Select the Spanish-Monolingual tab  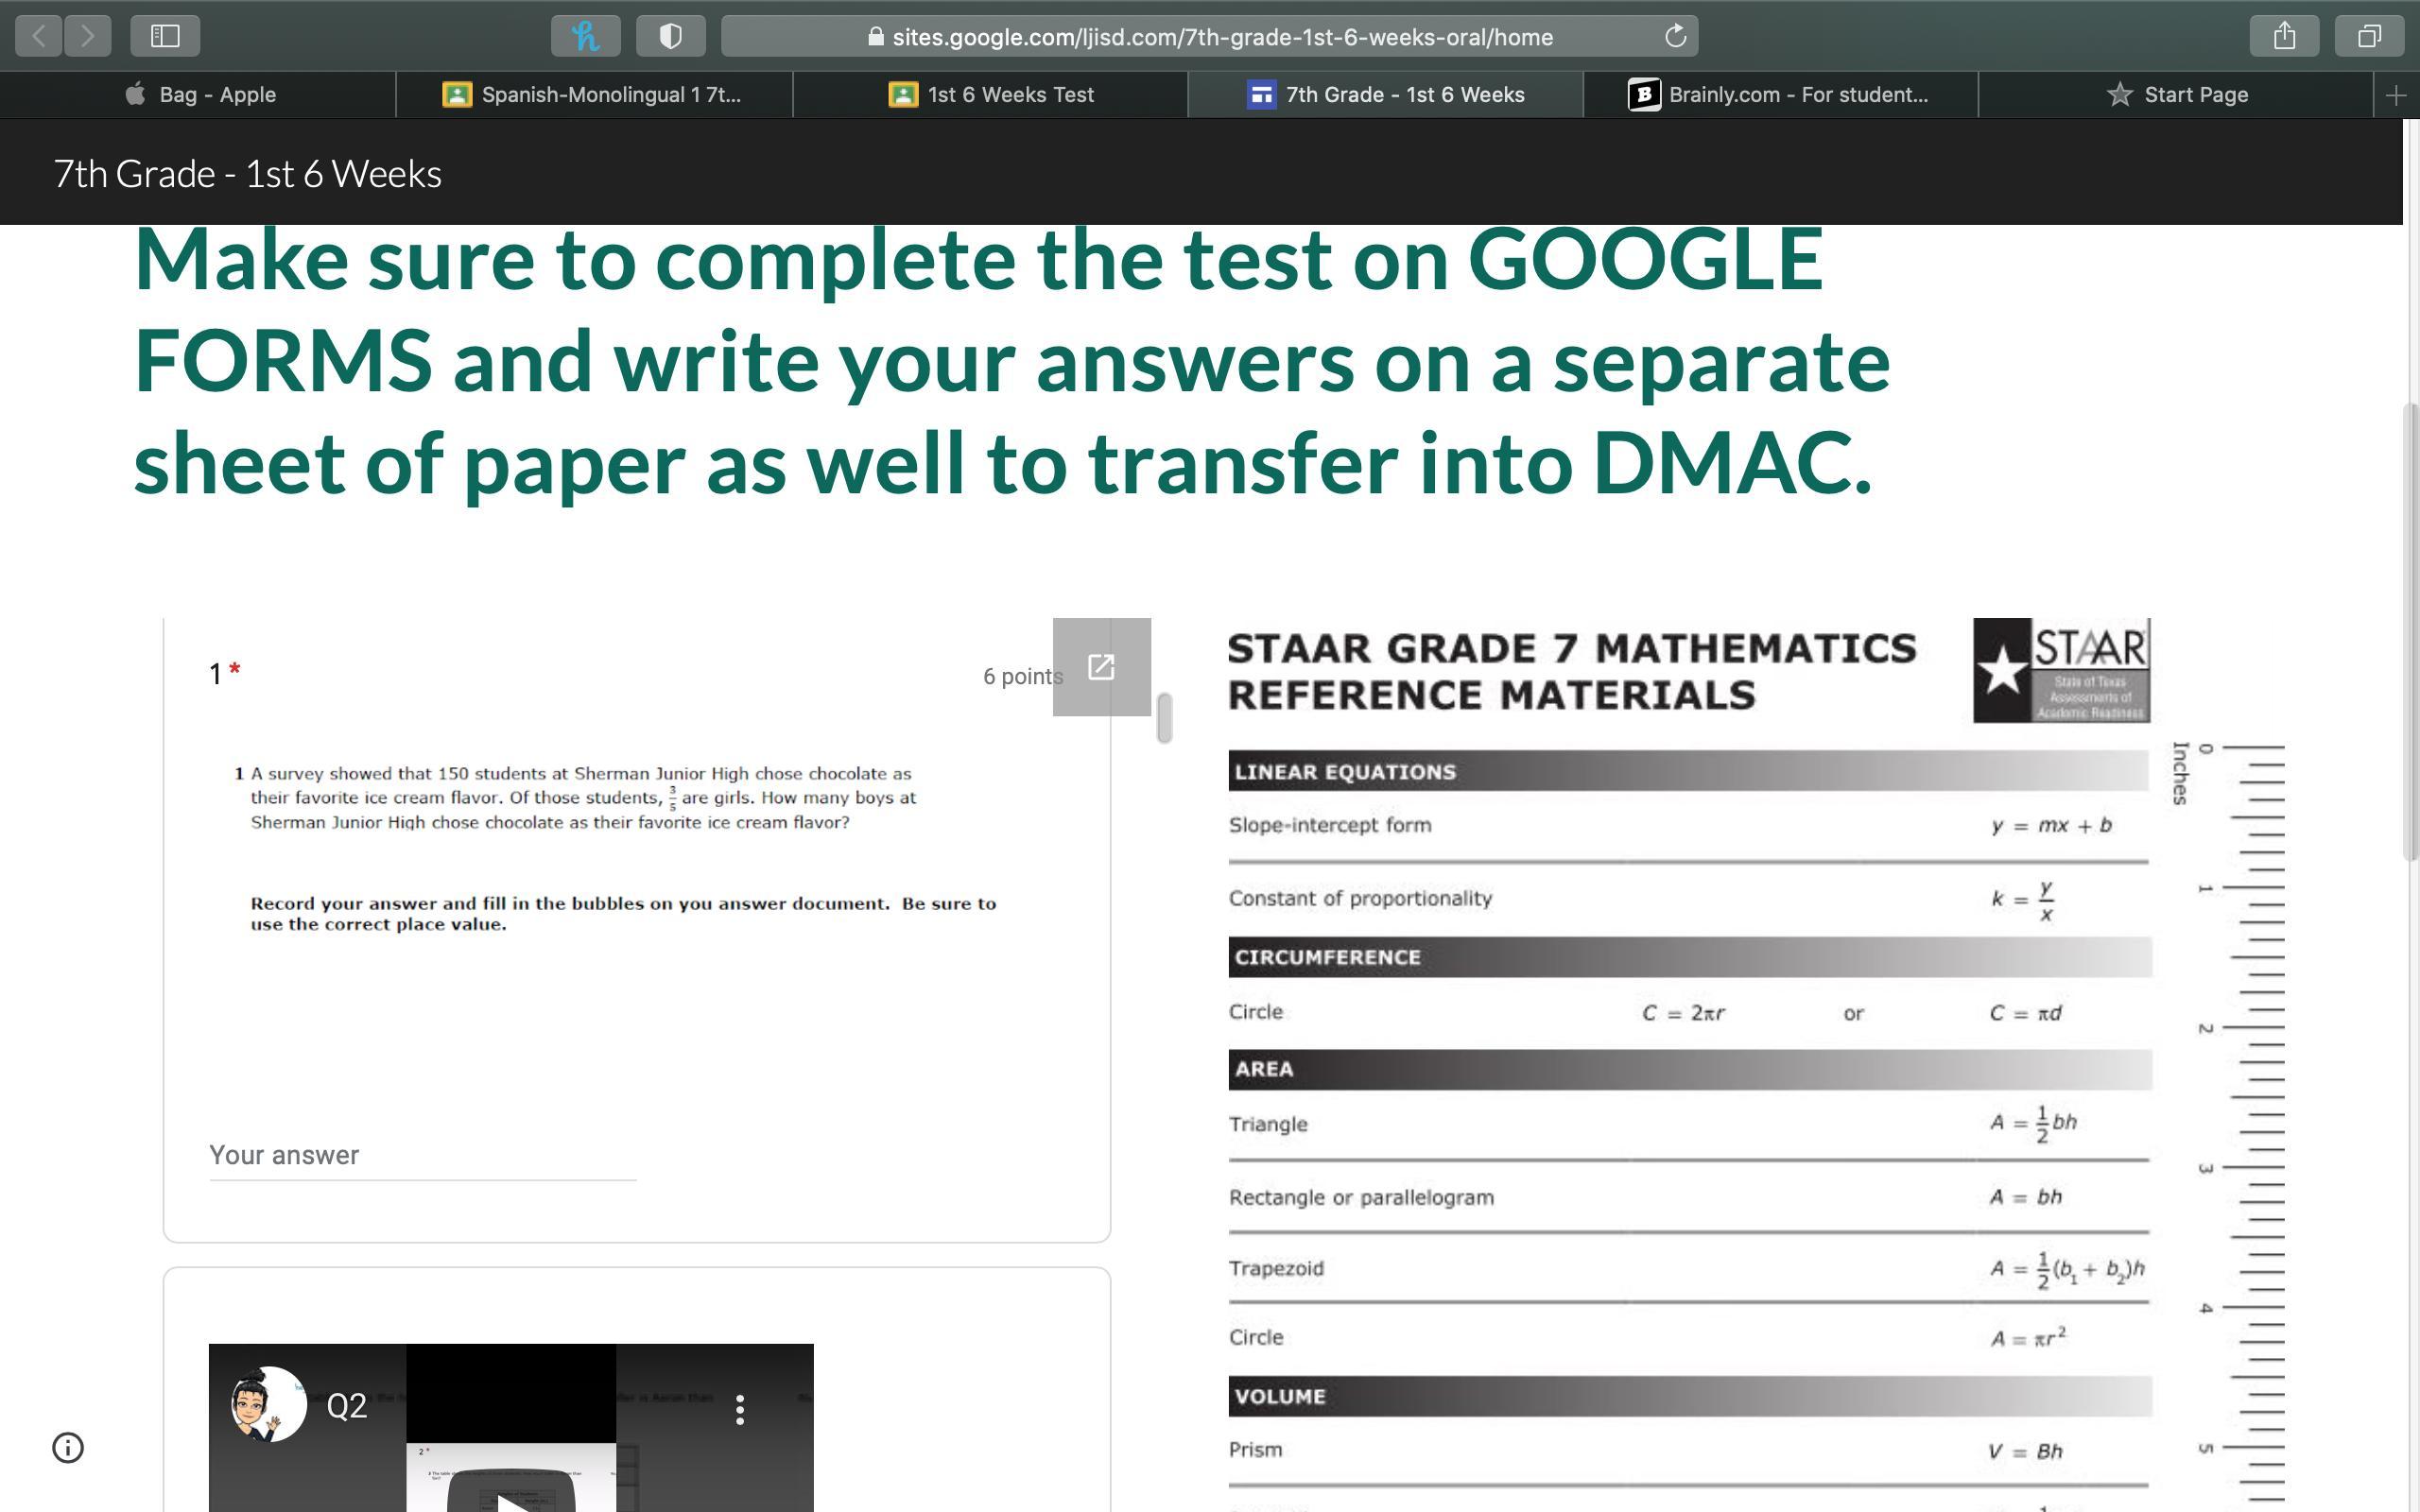[594, 95]
